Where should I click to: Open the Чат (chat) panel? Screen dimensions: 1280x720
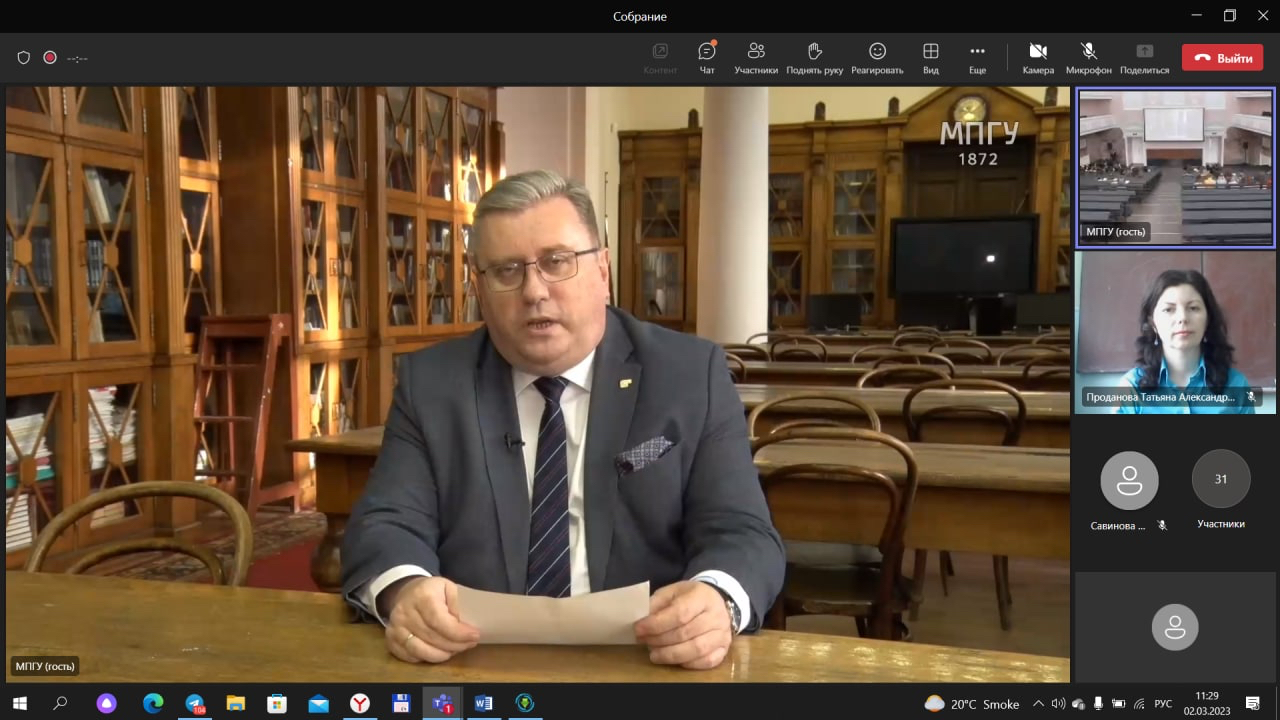click(707, 57)
